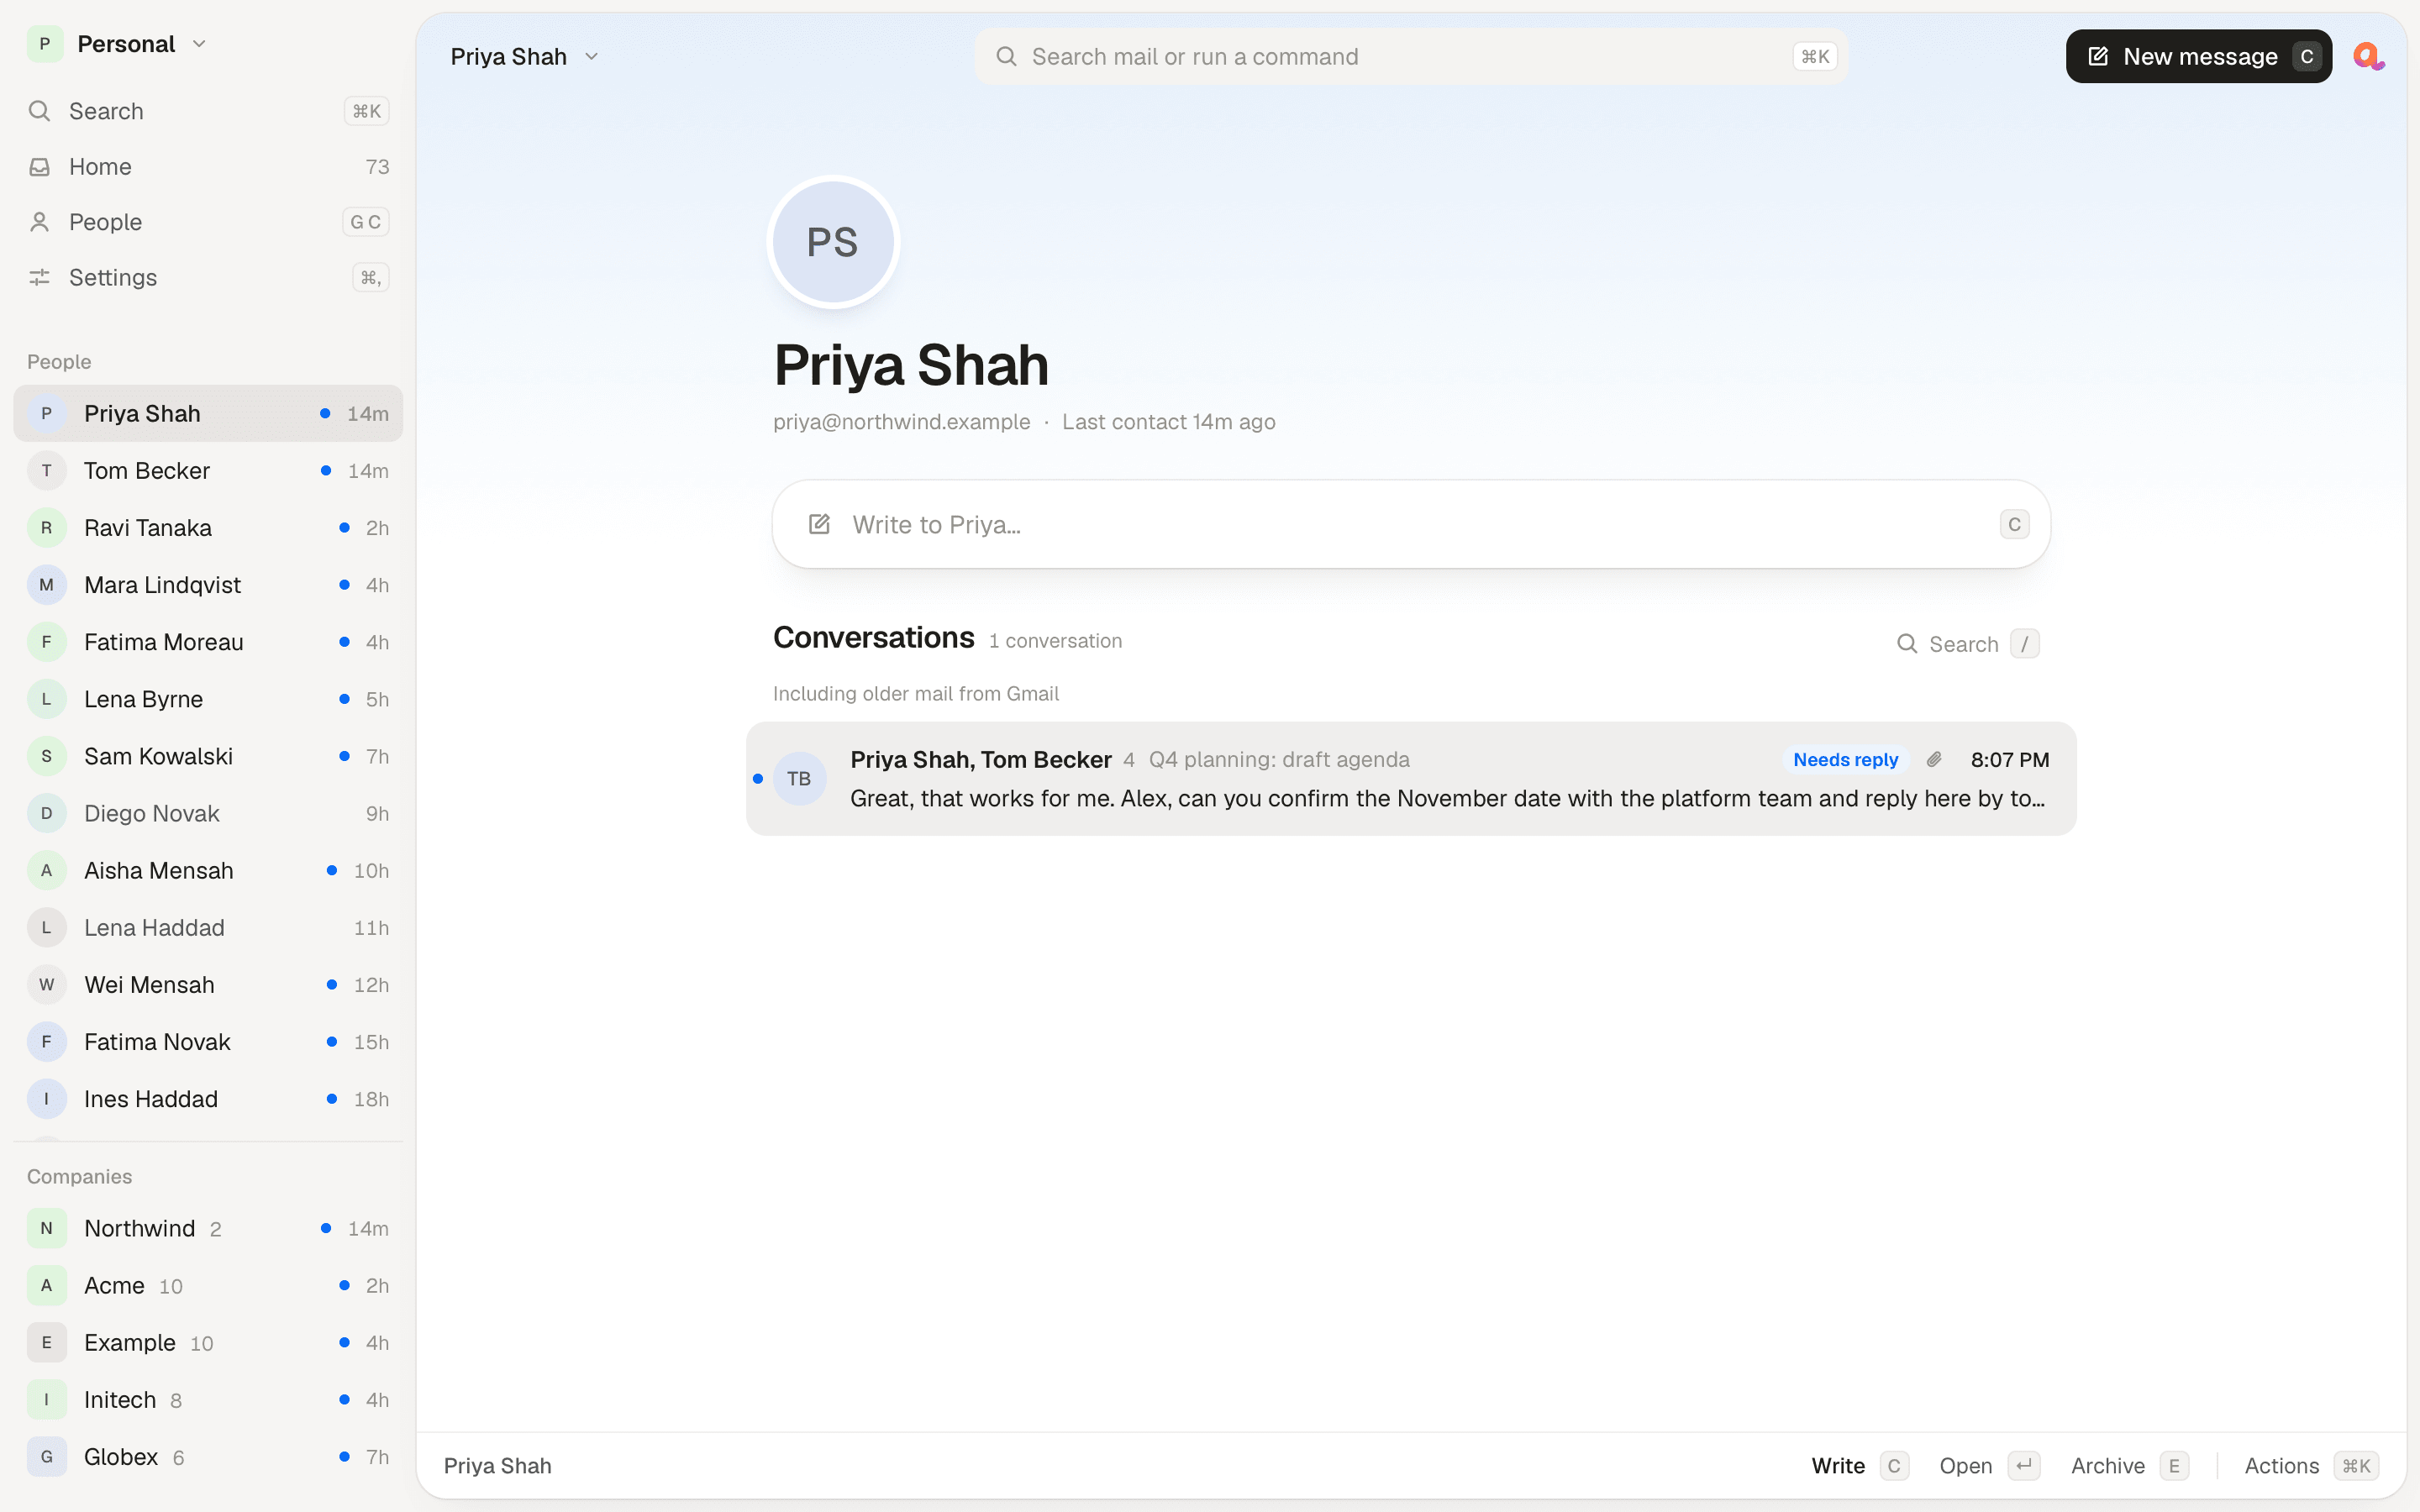This screenshot has width=2420, height=1512.
Task: Click the PS avatar on Priya Shah's profile
Action: coord(833,242)
